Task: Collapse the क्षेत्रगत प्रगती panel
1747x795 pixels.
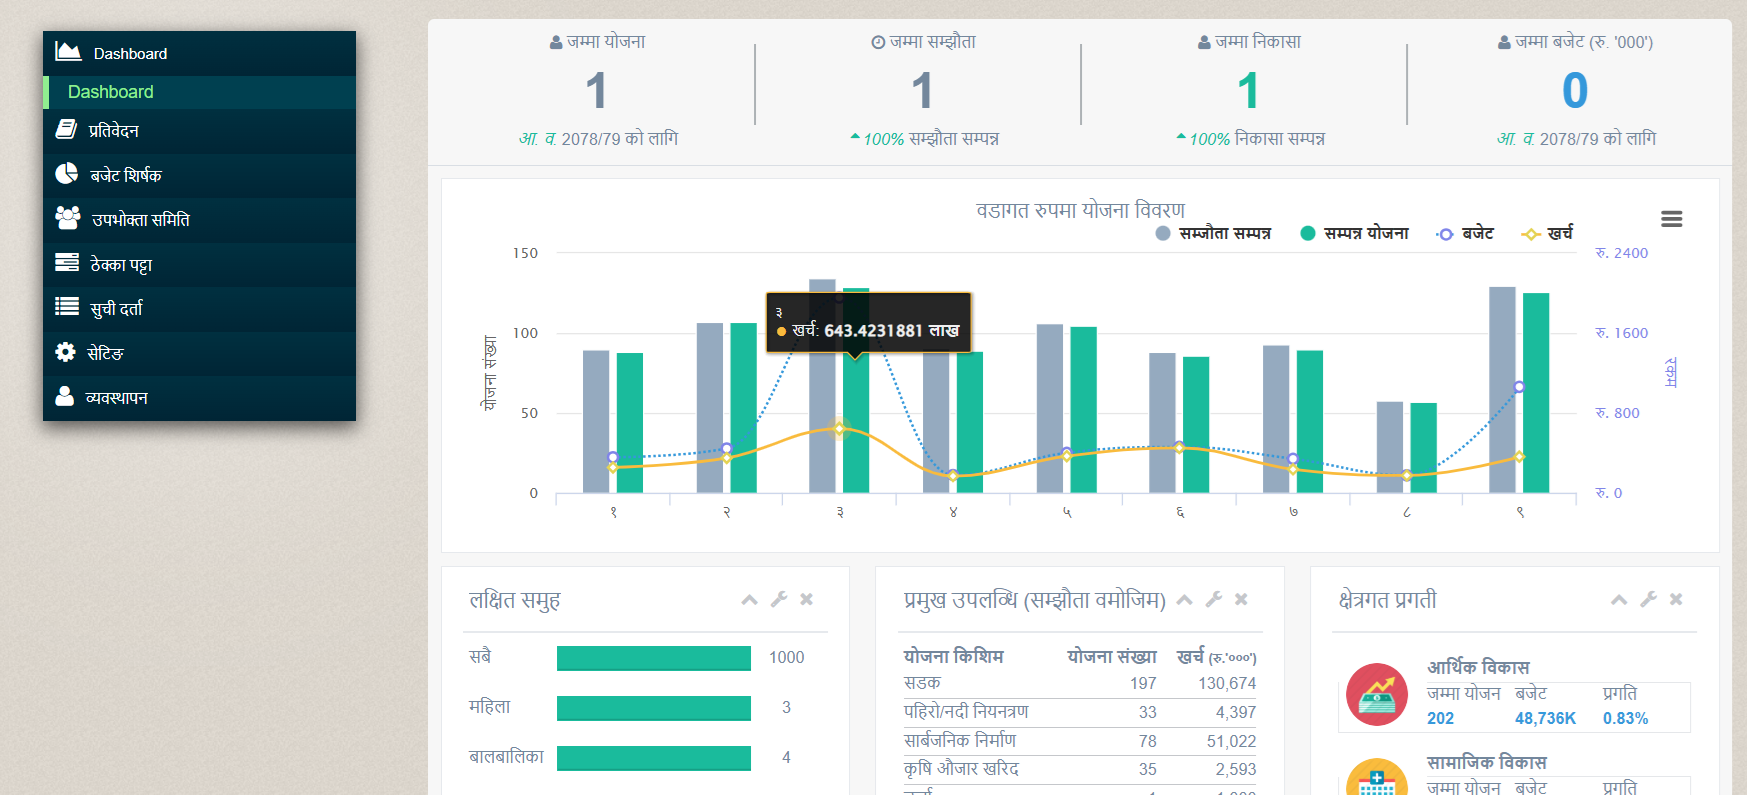Action: (x=1619, y=600)
